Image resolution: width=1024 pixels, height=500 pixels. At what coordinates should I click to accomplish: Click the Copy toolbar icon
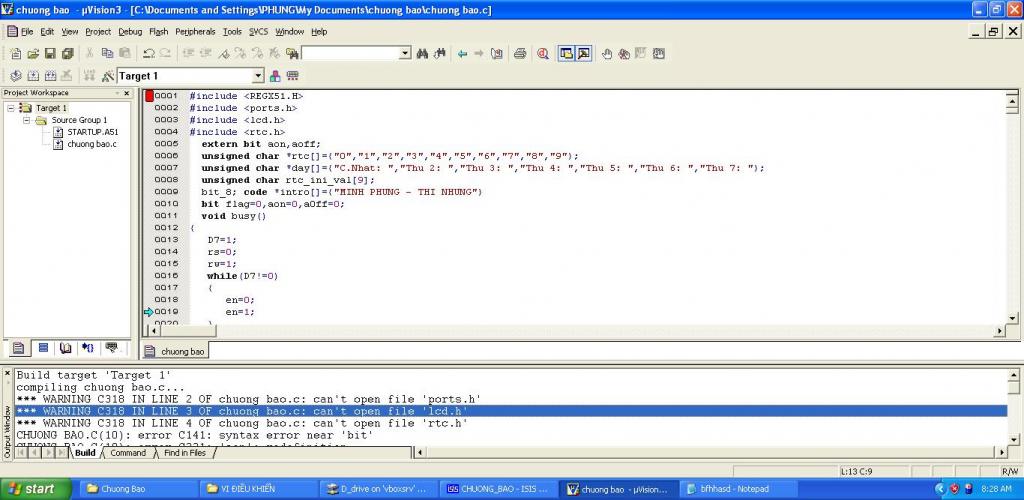pyautogui.click(x=108, y=53)
